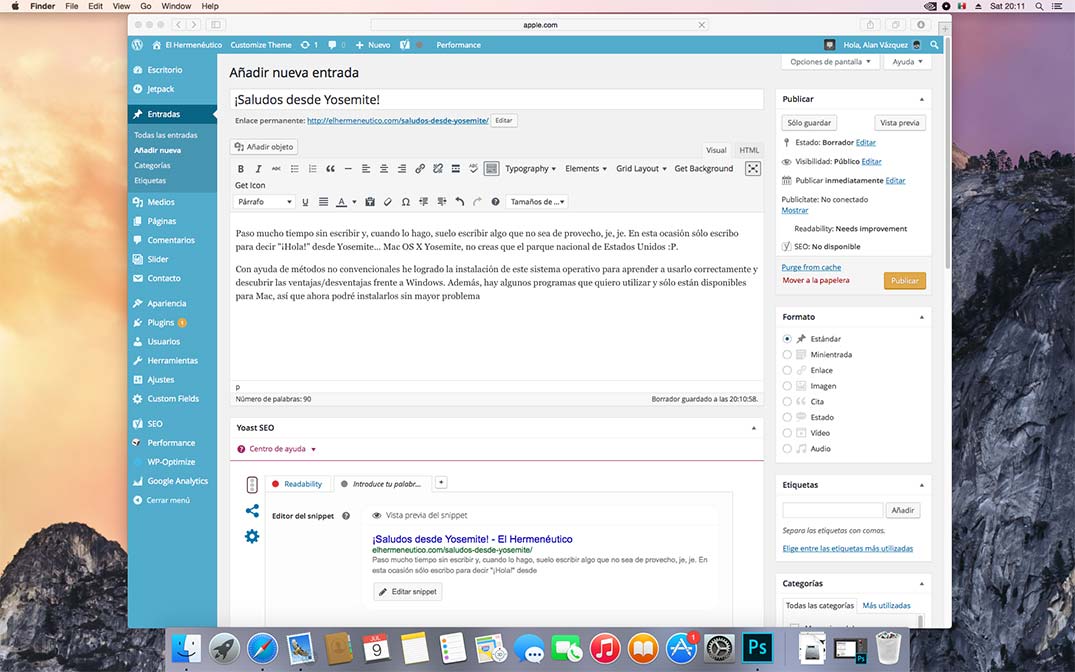
Task: Center align the text
Action: point(384,169)
